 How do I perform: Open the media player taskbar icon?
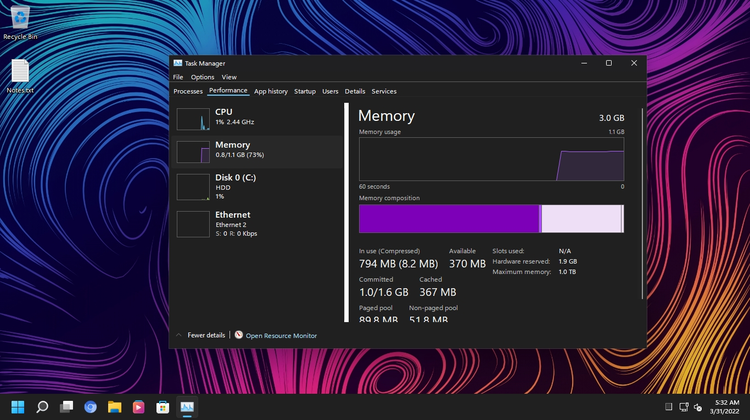139,407
